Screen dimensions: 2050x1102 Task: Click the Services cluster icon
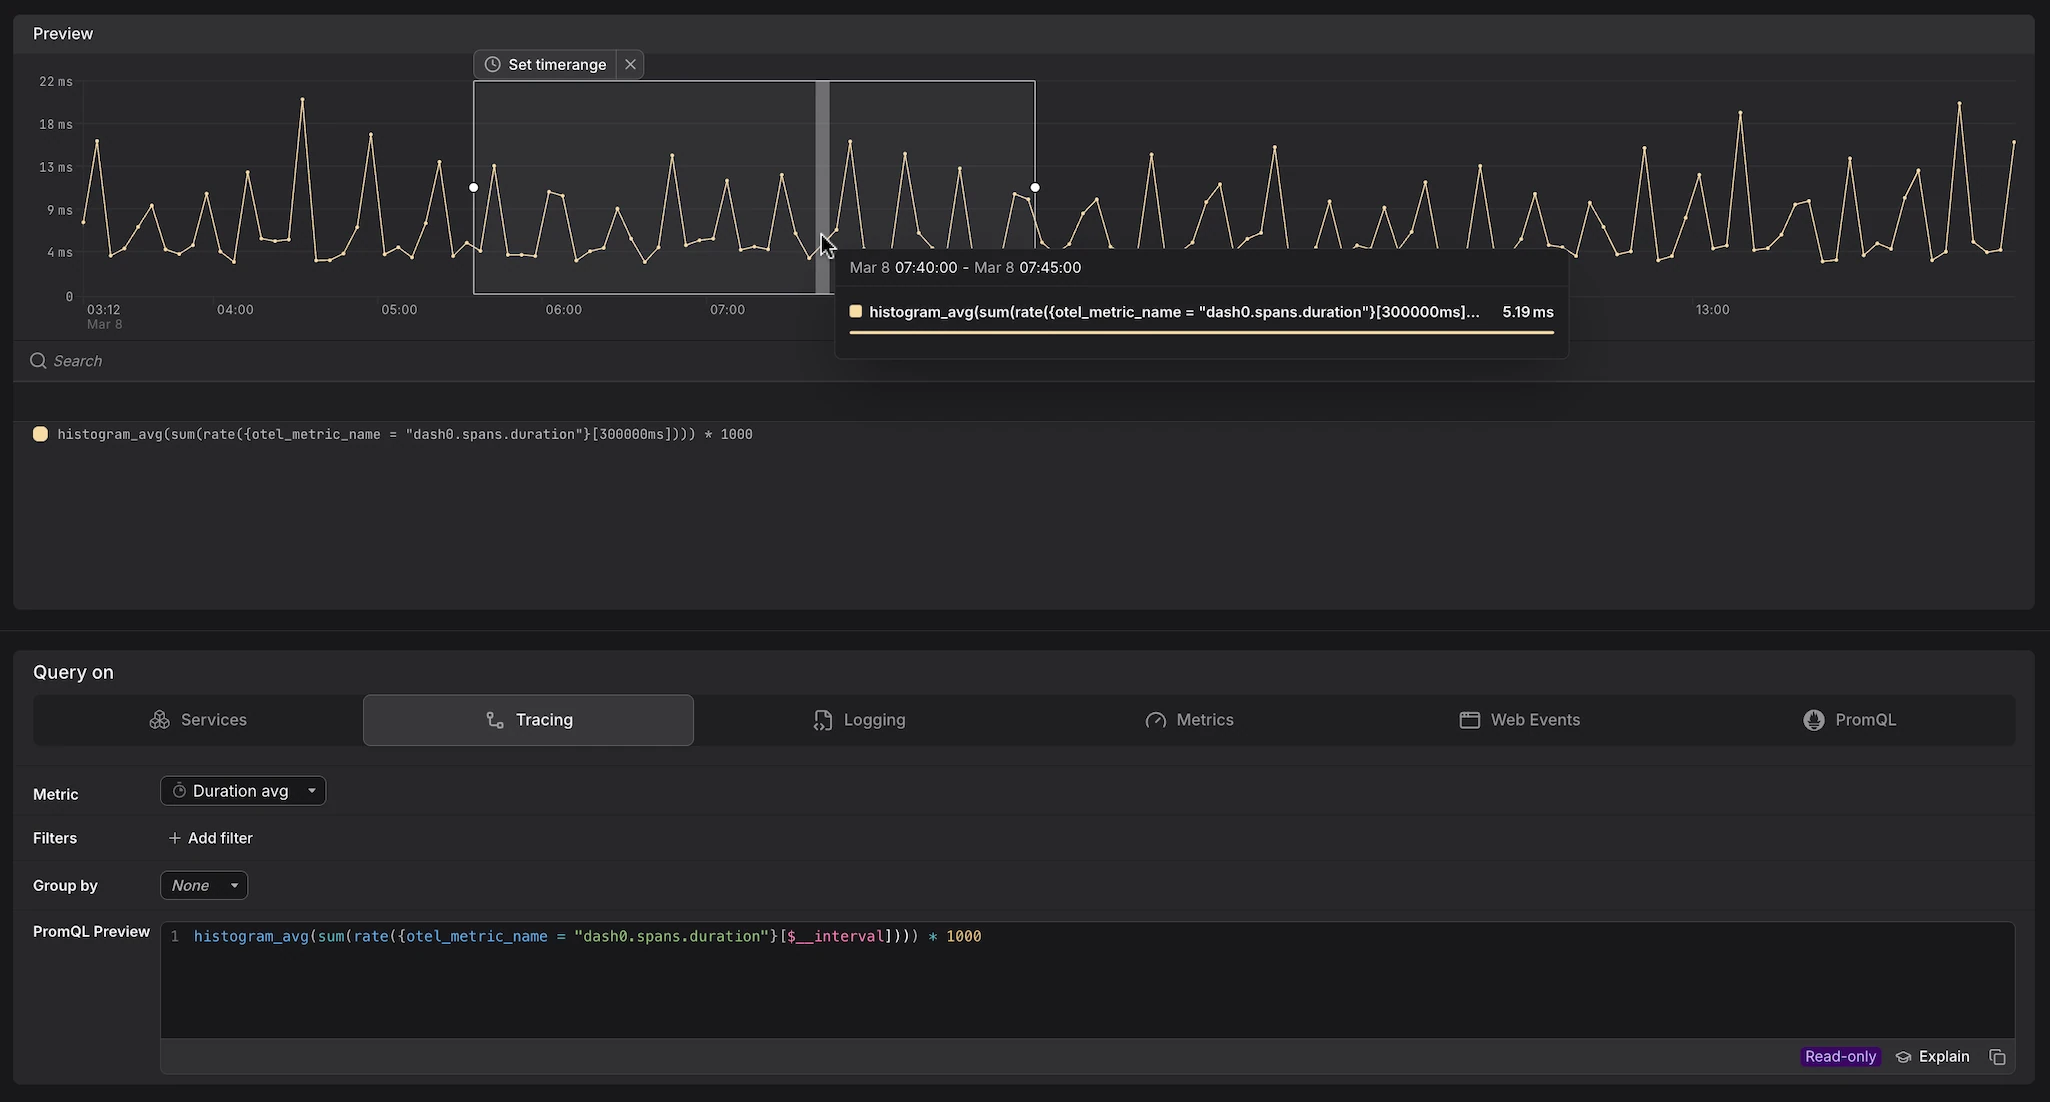pyautogui.click(x=159, y=720)
